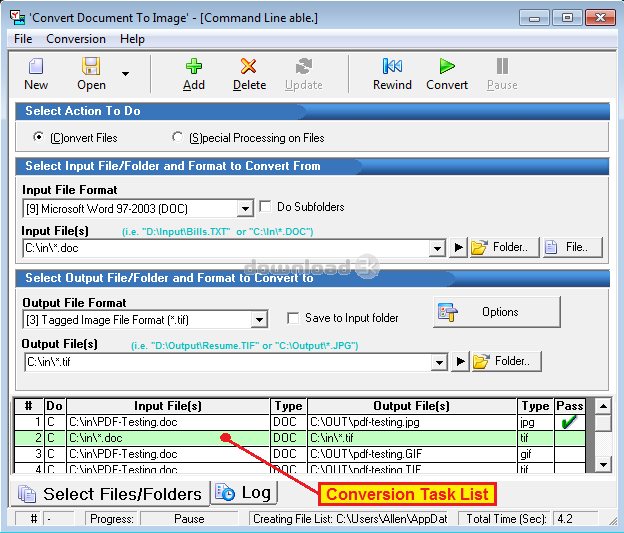The width and height of the screenshot is (624, 533).
Task: Expand the Output File(s) path dropdown
Action: click(x=439, y=362)
